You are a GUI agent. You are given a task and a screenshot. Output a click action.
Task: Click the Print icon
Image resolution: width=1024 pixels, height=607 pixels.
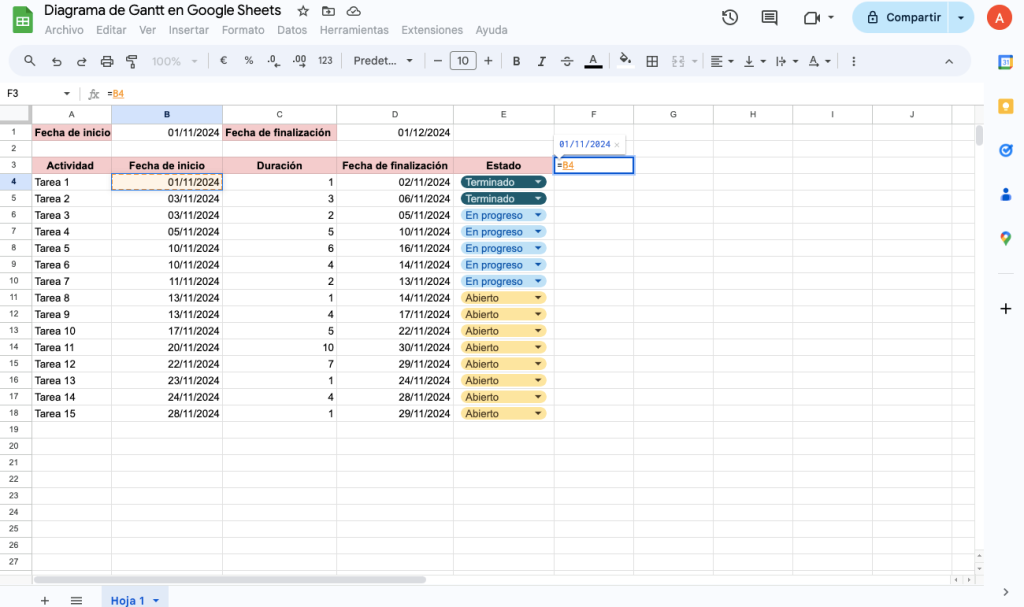click(x=107, y=61)
